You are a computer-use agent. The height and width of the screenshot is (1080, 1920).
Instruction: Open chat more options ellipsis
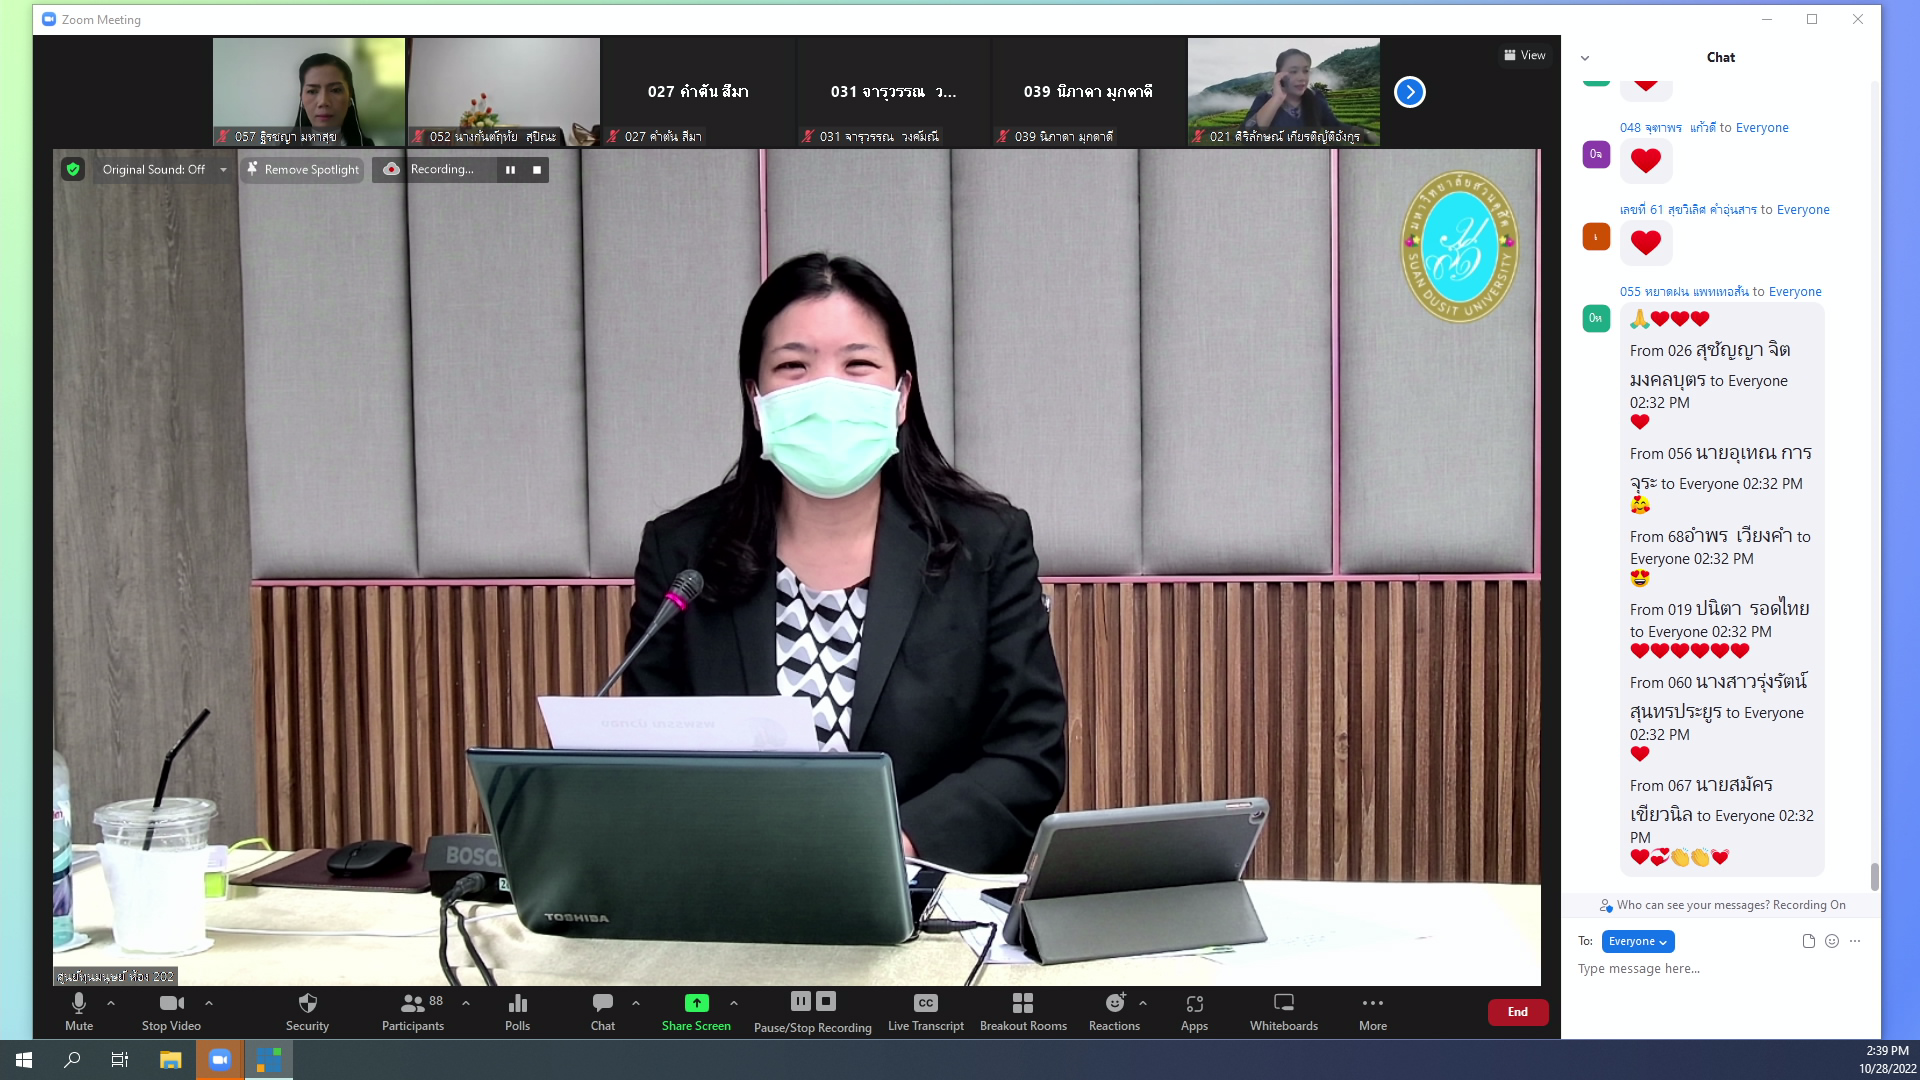point(1855,941)
